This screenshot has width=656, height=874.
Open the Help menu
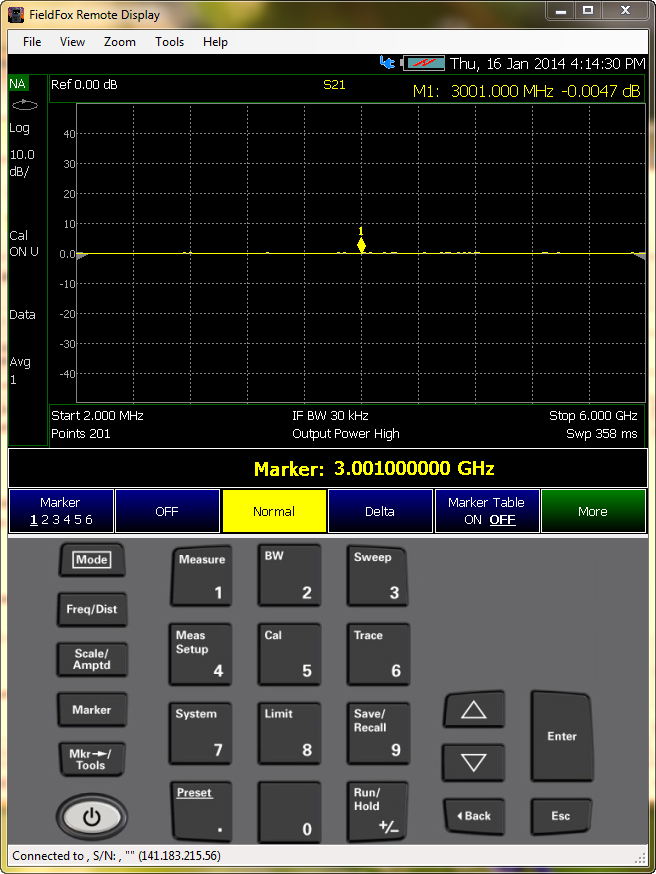(215, 42)
